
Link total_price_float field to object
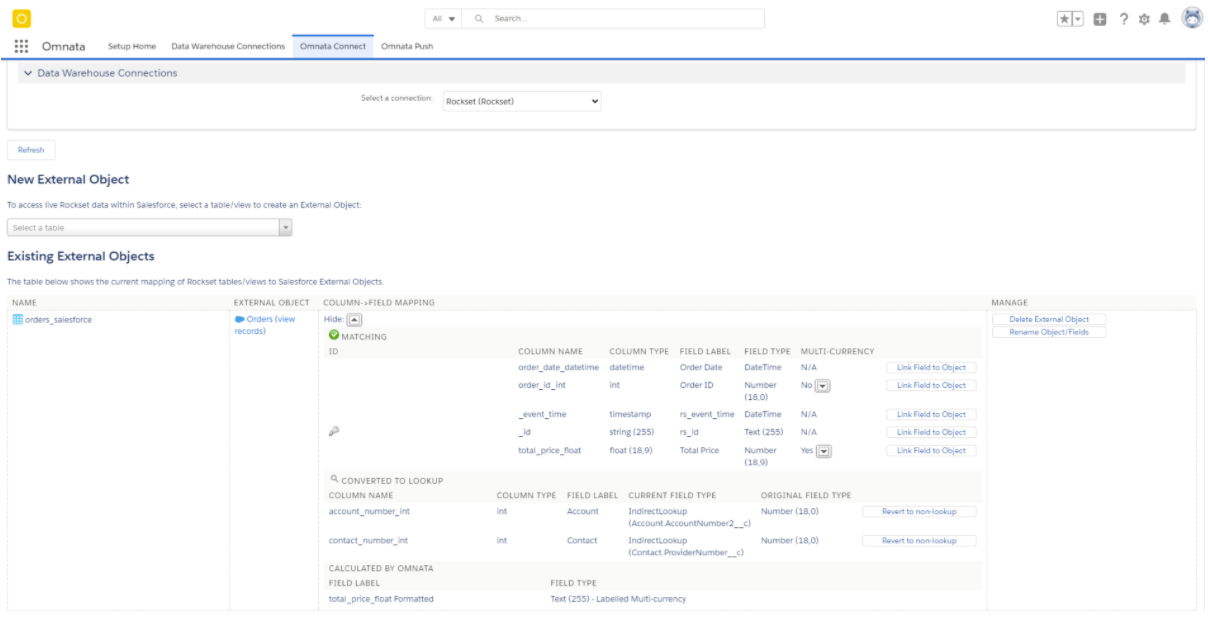coord(931,450)
